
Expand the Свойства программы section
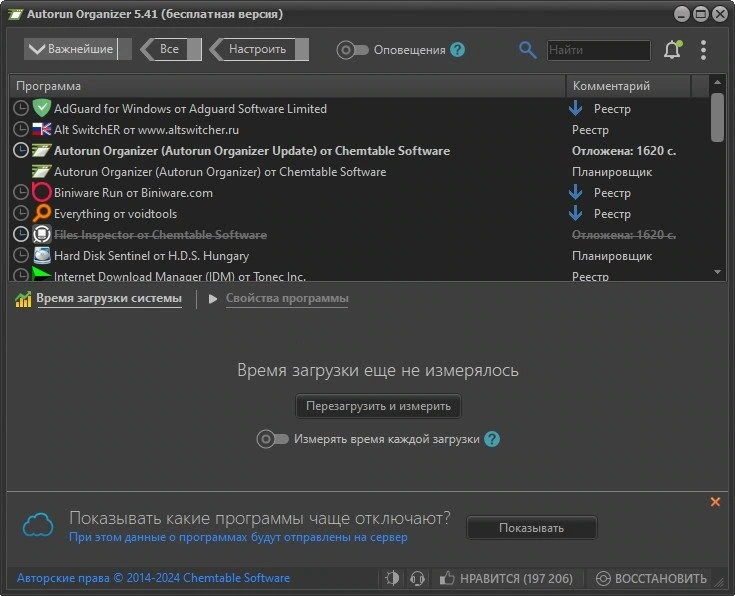point(287,298)
